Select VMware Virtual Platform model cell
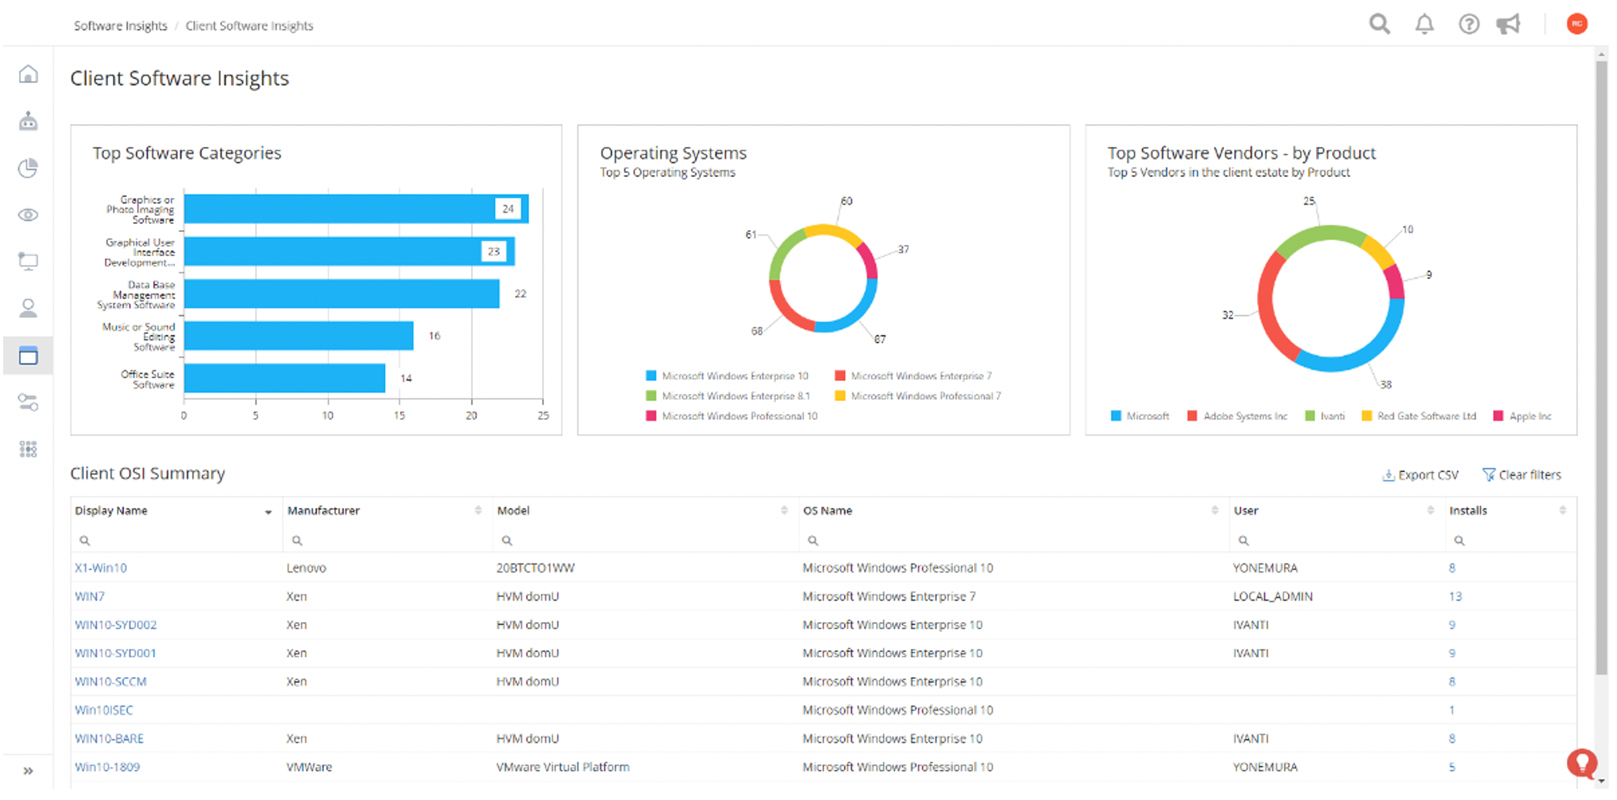The height and width of the screenshot is (800, 1617). tap(563, 767)
